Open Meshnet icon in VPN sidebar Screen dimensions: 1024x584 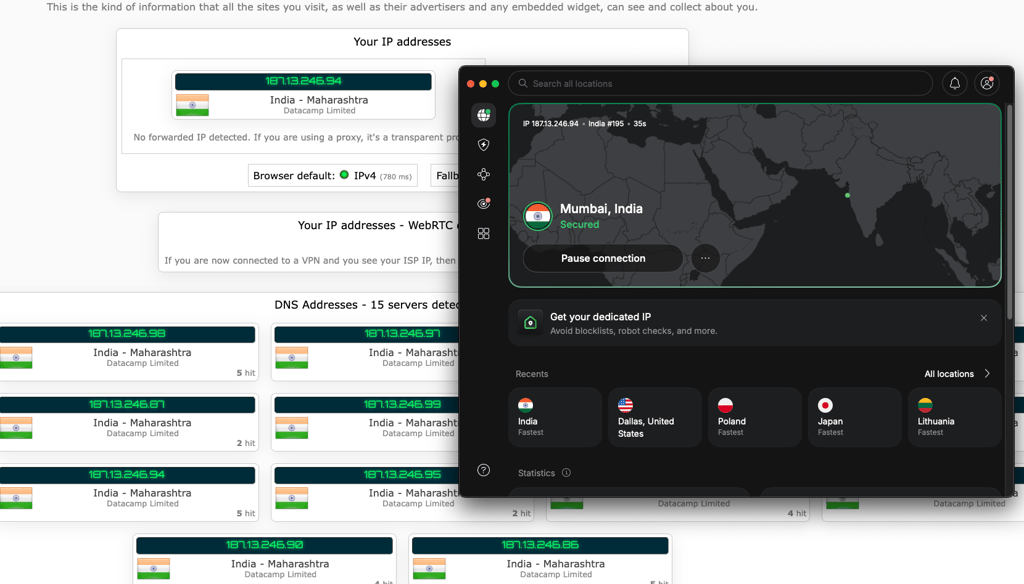coord(483,174)
